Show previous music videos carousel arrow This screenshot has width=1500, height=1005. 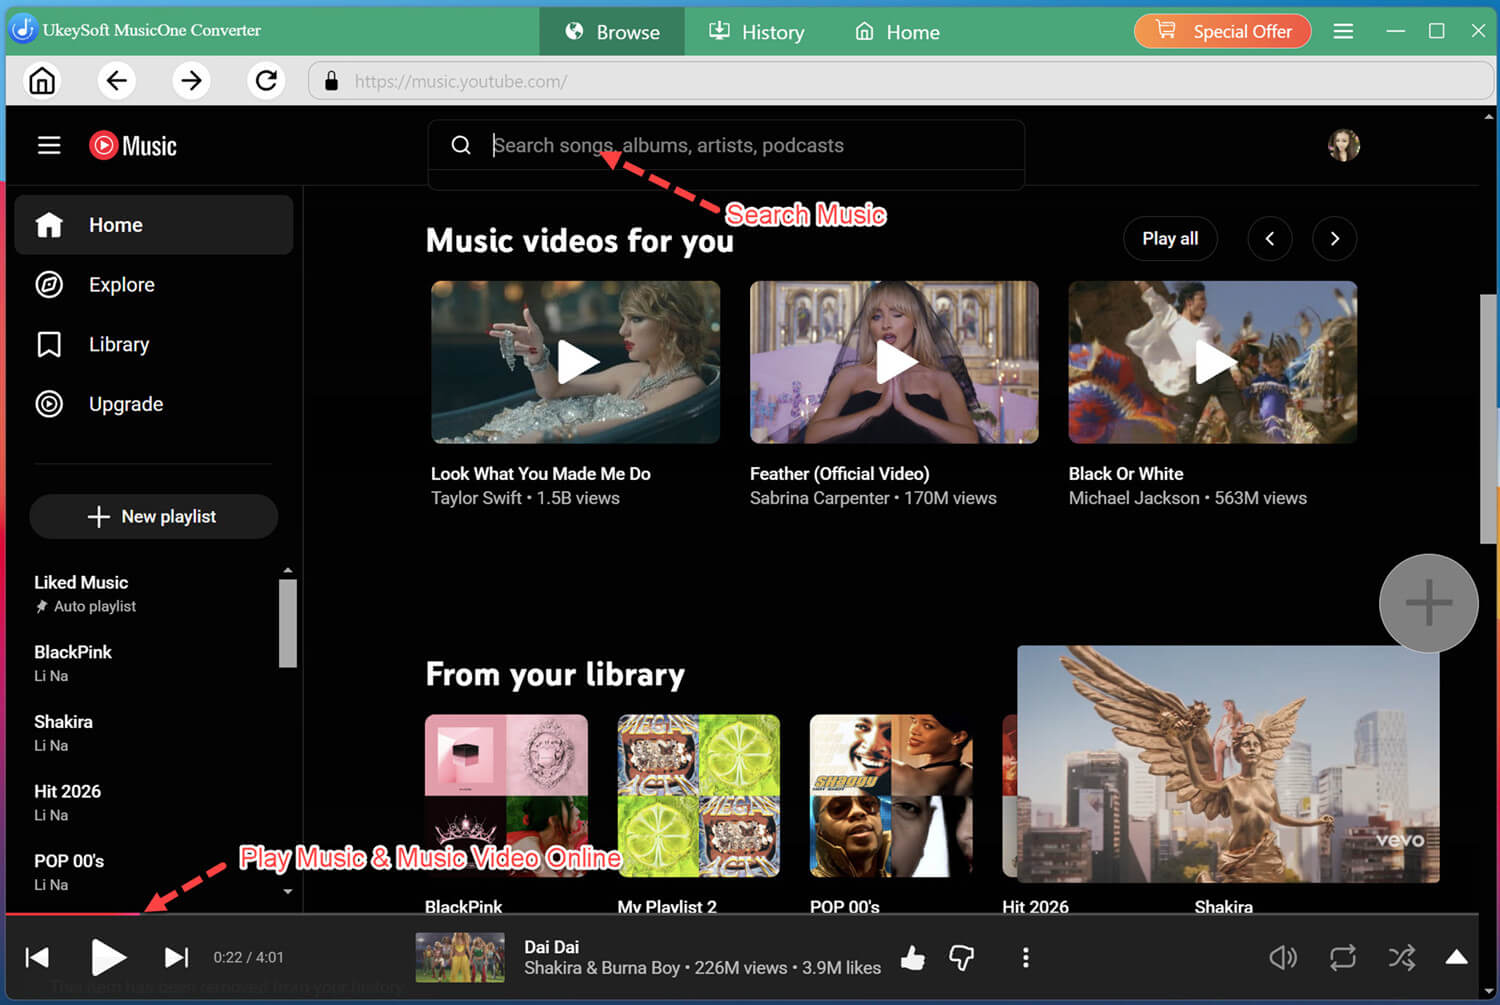pos(1270,238)
